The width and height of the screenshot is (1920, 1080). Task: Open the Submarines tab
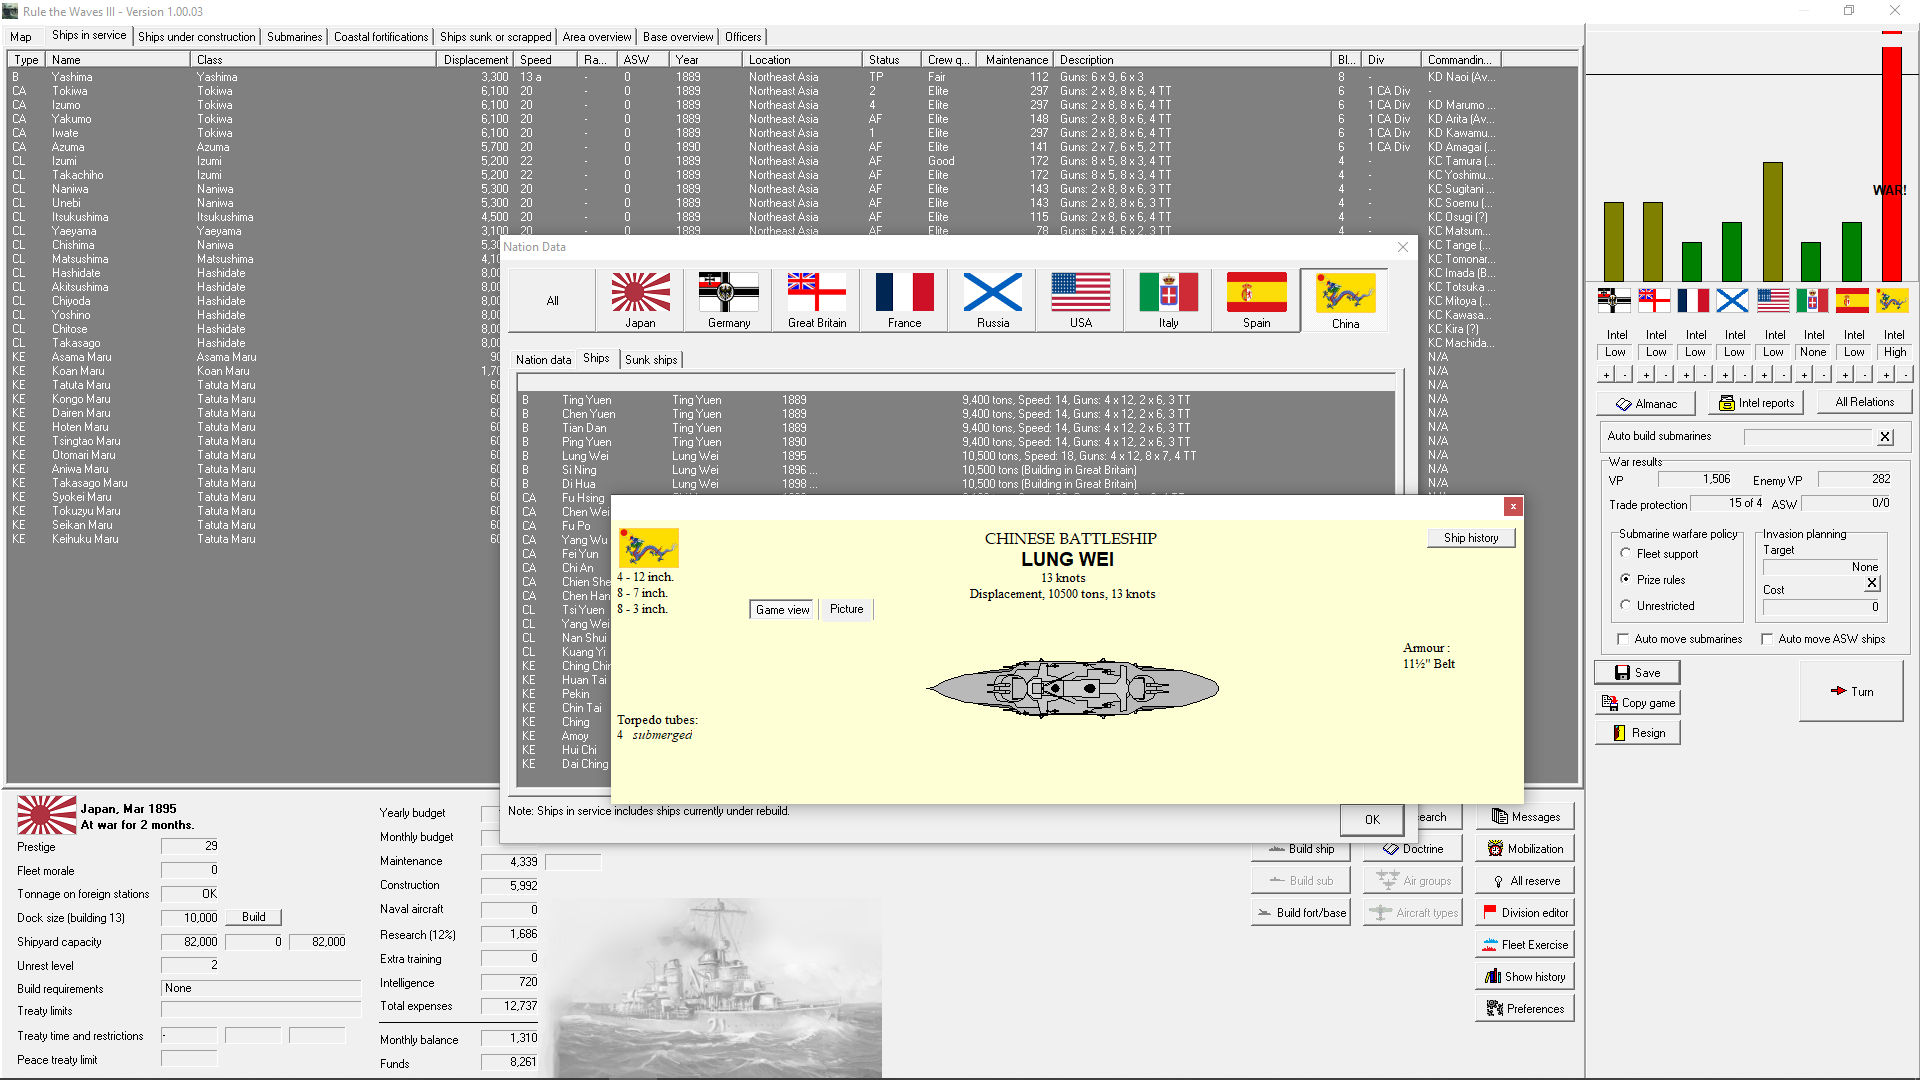[x=294, y=37]
